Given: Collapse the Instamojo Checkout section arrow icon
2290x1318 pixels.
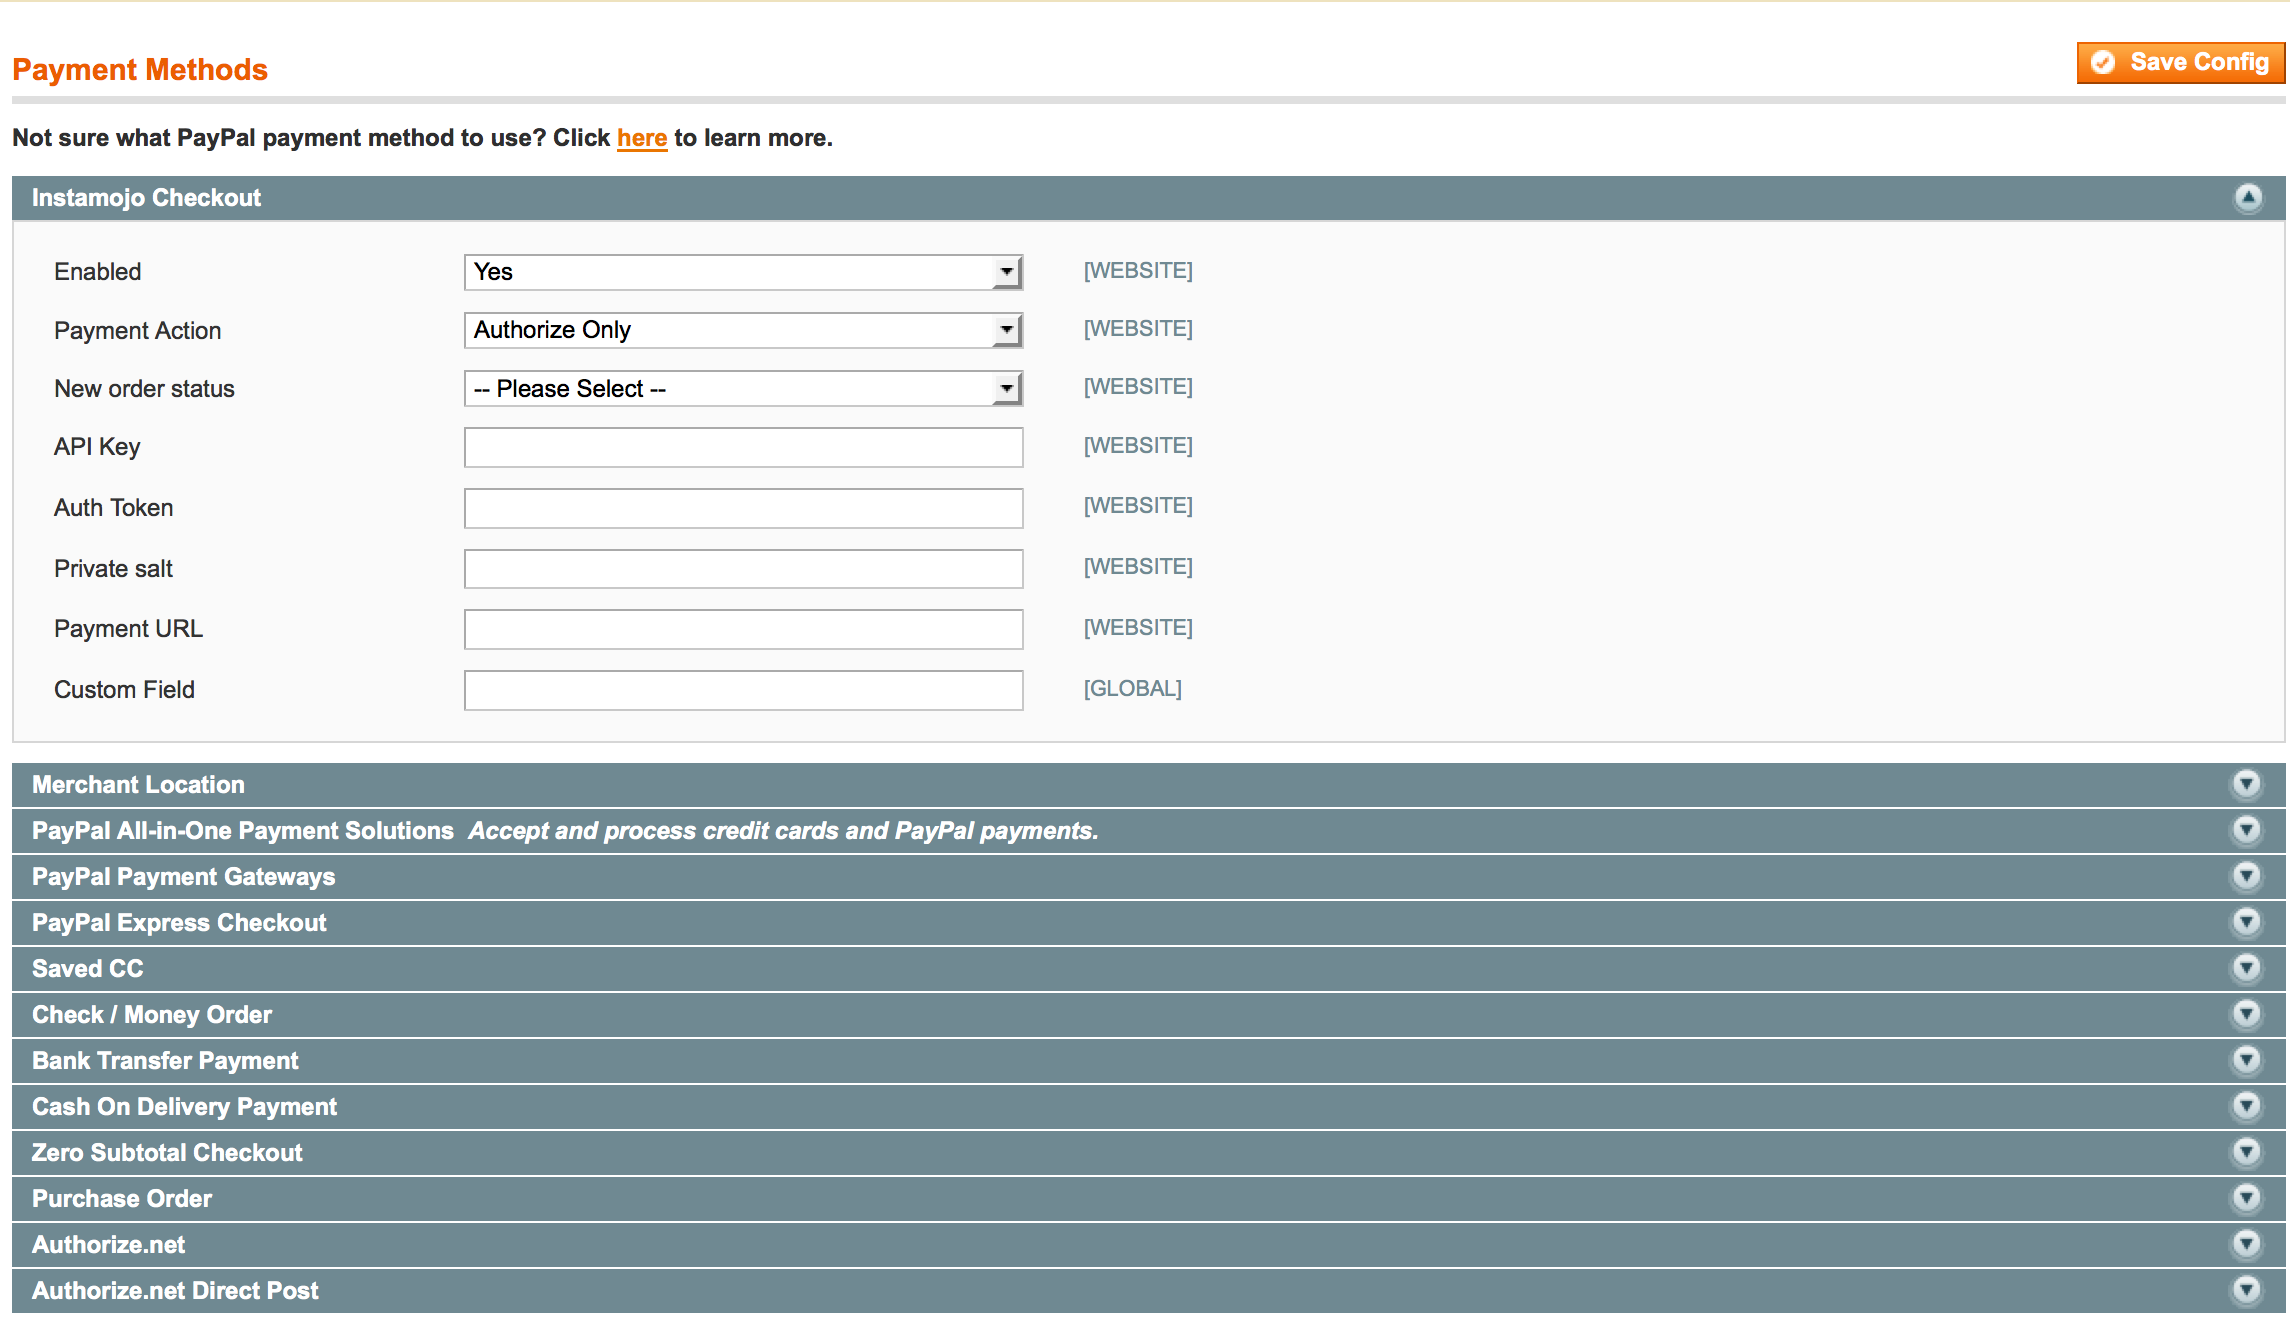Looking at the screenshot, I should coord(2248,198).
